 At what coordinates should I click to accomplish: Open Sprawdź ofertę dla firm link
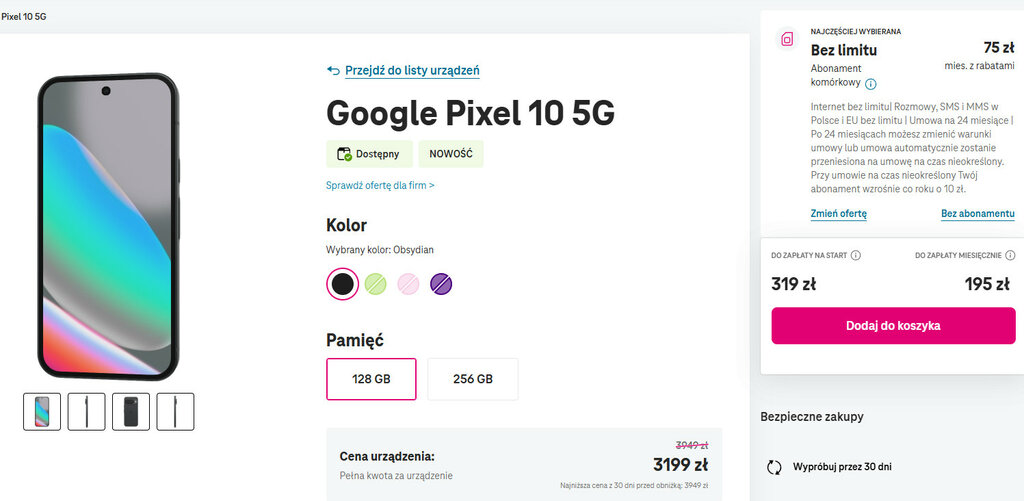click(x=380, y=185)
